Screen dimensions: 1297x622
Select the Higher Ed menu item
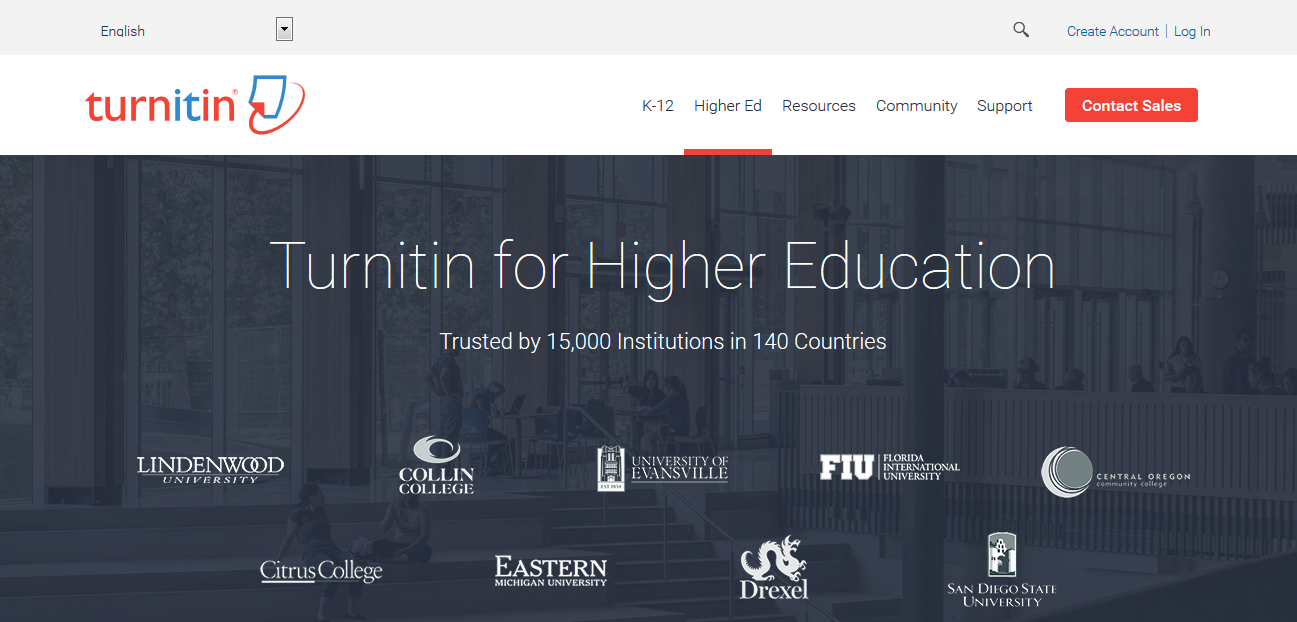click(728, 106)
